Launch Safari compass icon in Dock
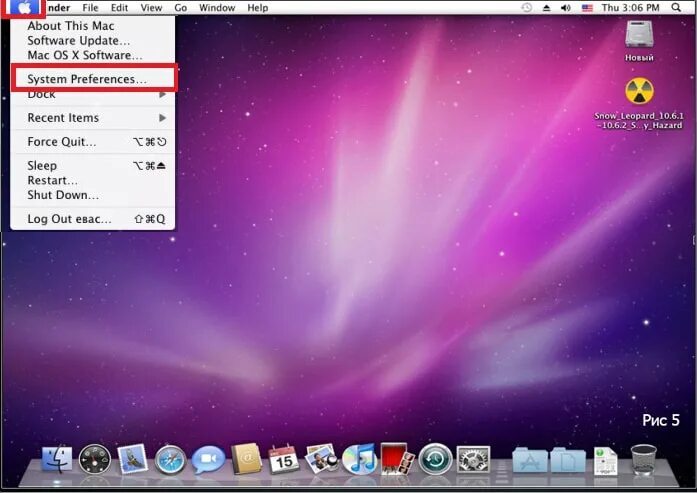Image resolution: width=697 pixels, height=493 pixels. (170, 459)
